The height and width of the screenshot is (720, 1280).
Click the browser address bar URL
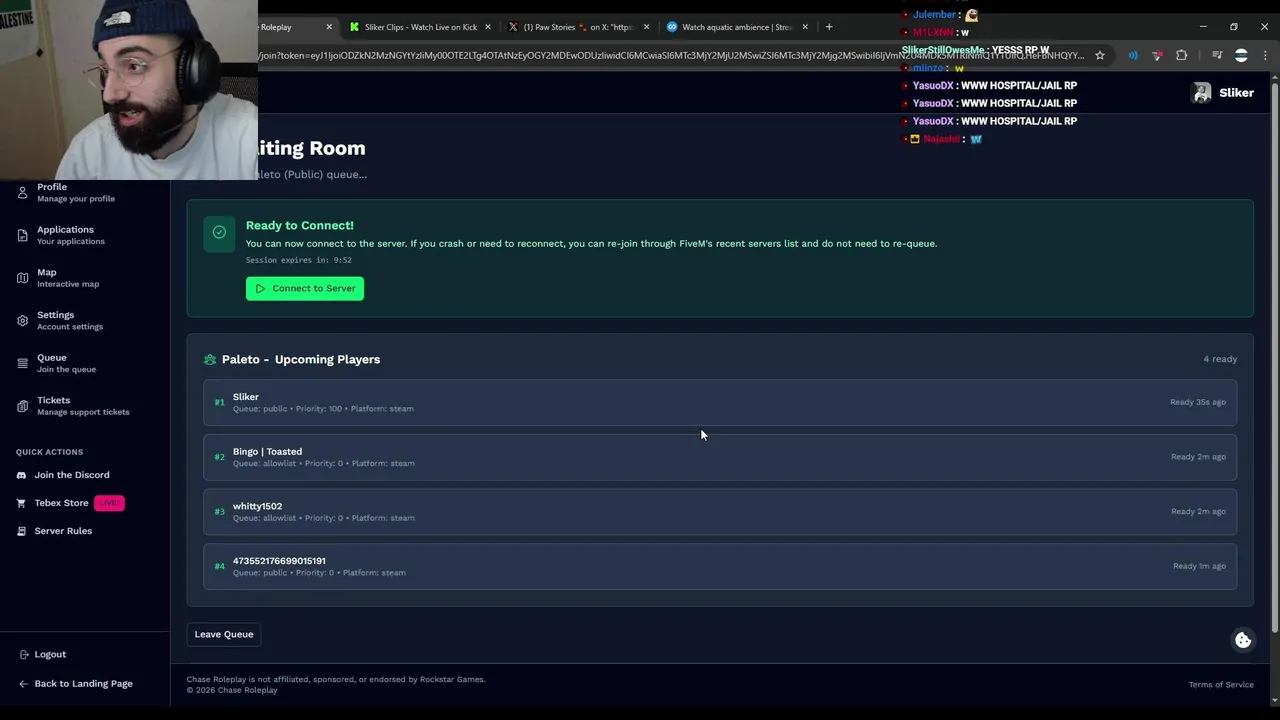coord(670,56)
